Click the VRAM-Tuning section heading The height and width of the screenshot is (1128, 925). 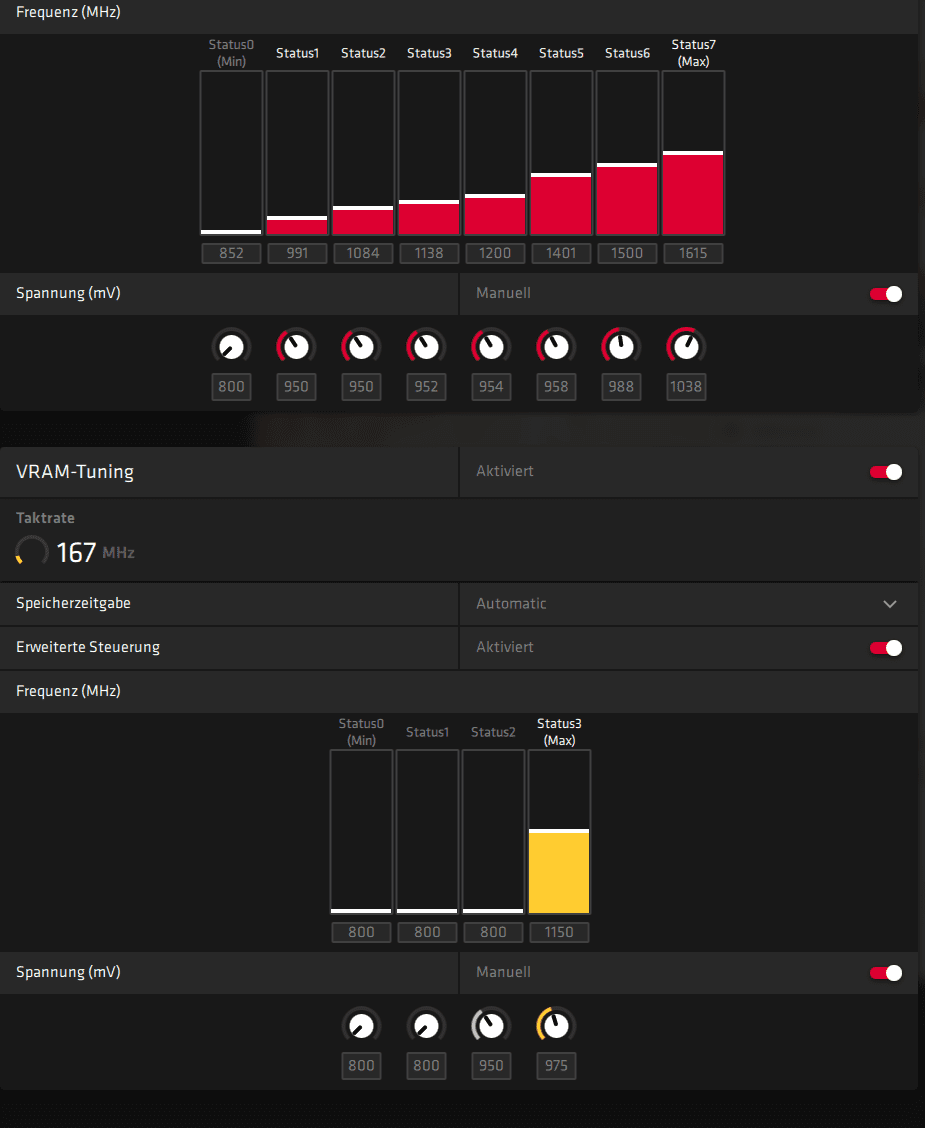(75, 472)
